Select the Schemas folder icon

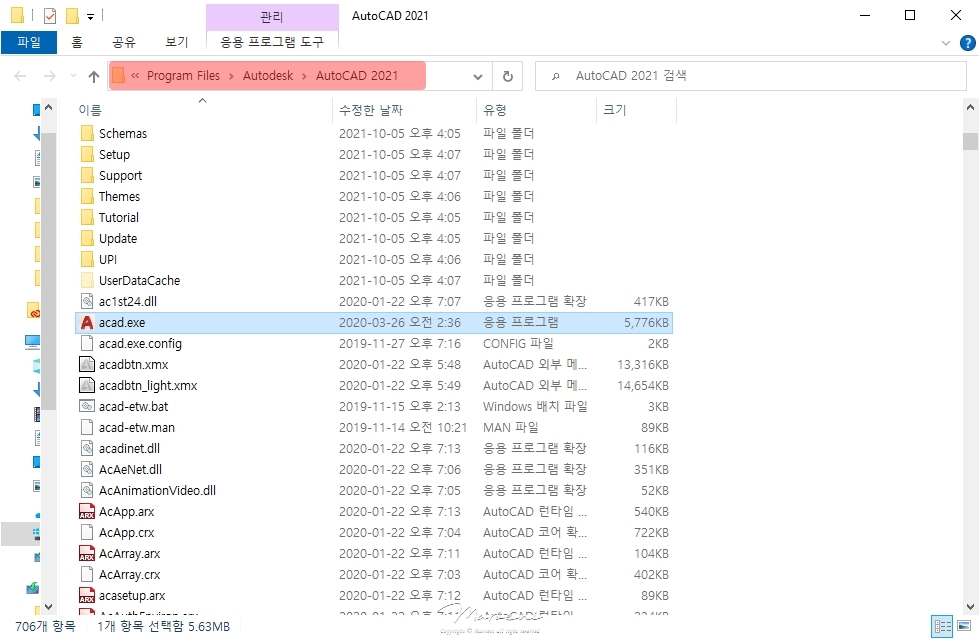(x=88, y=133)
